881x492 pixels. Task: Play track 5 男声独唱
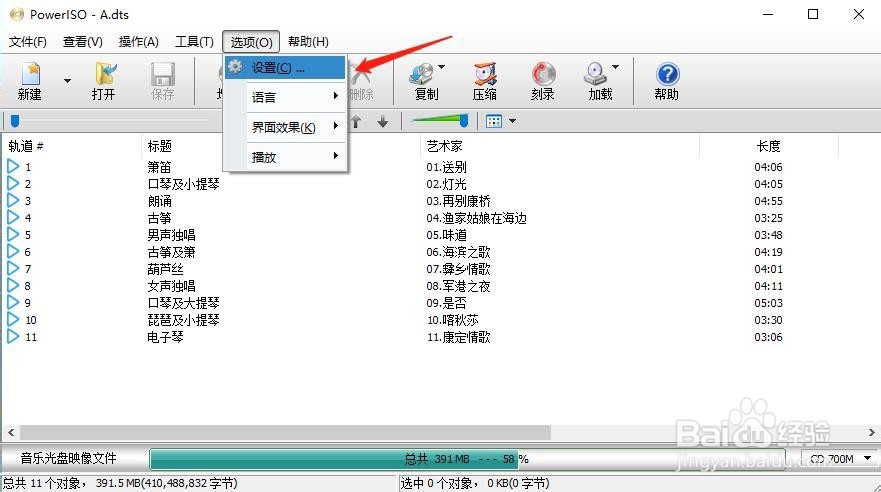click(13, 234)
